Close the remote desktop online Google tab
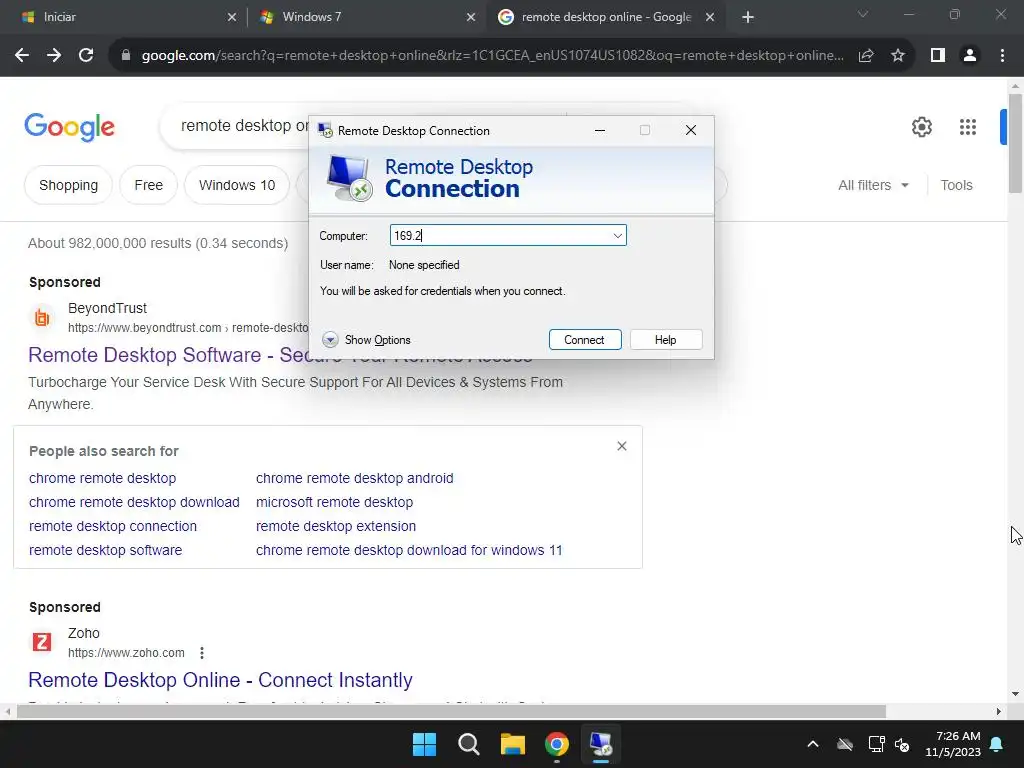The image size is (1024, 768). 710,18
